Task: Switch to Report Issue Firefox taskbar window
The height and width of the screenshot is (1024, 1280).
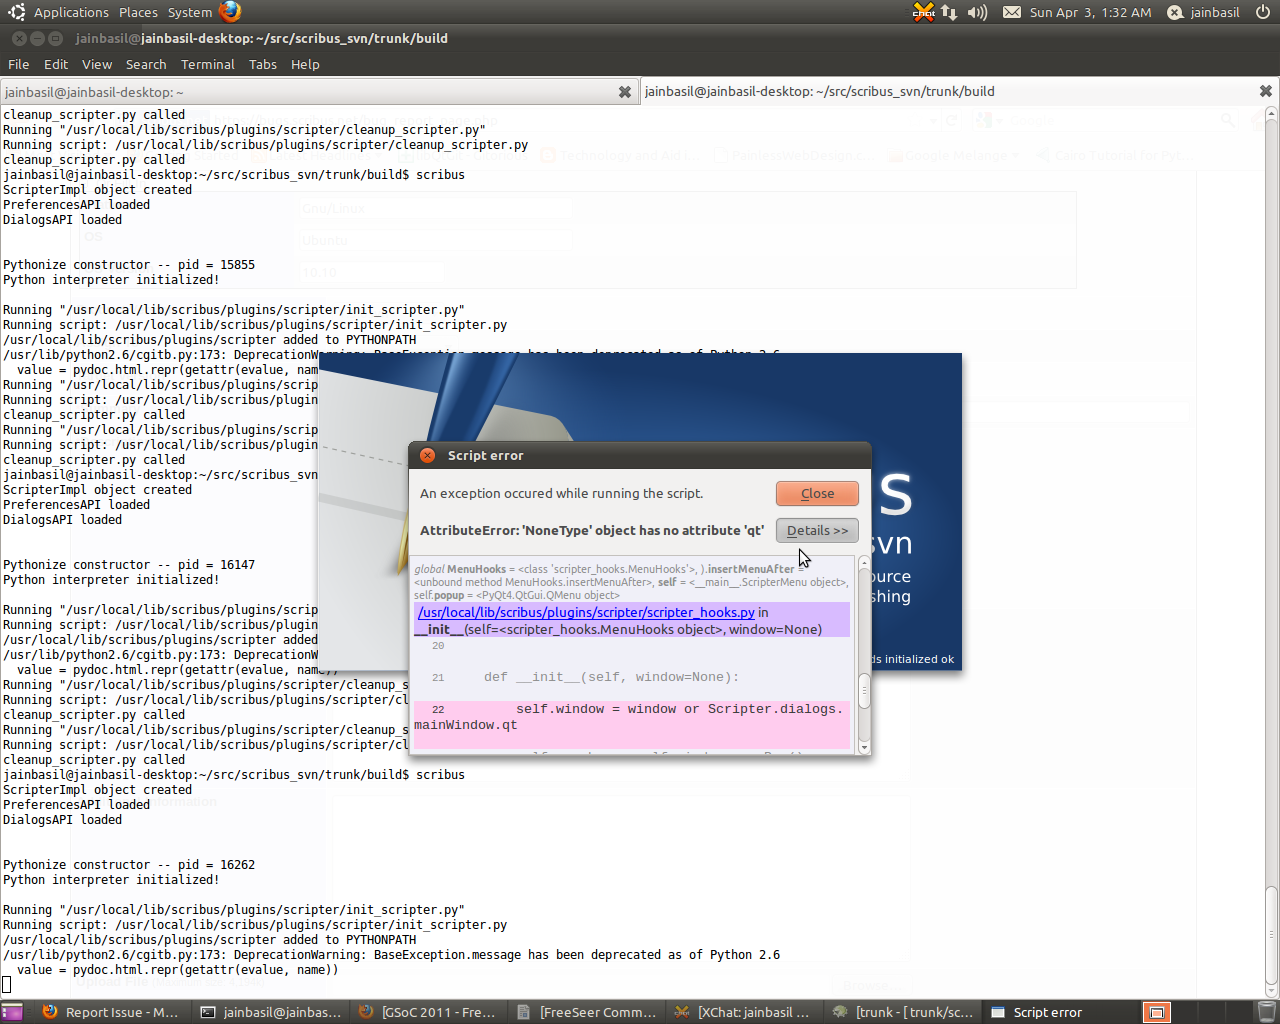Action: 110,1012
